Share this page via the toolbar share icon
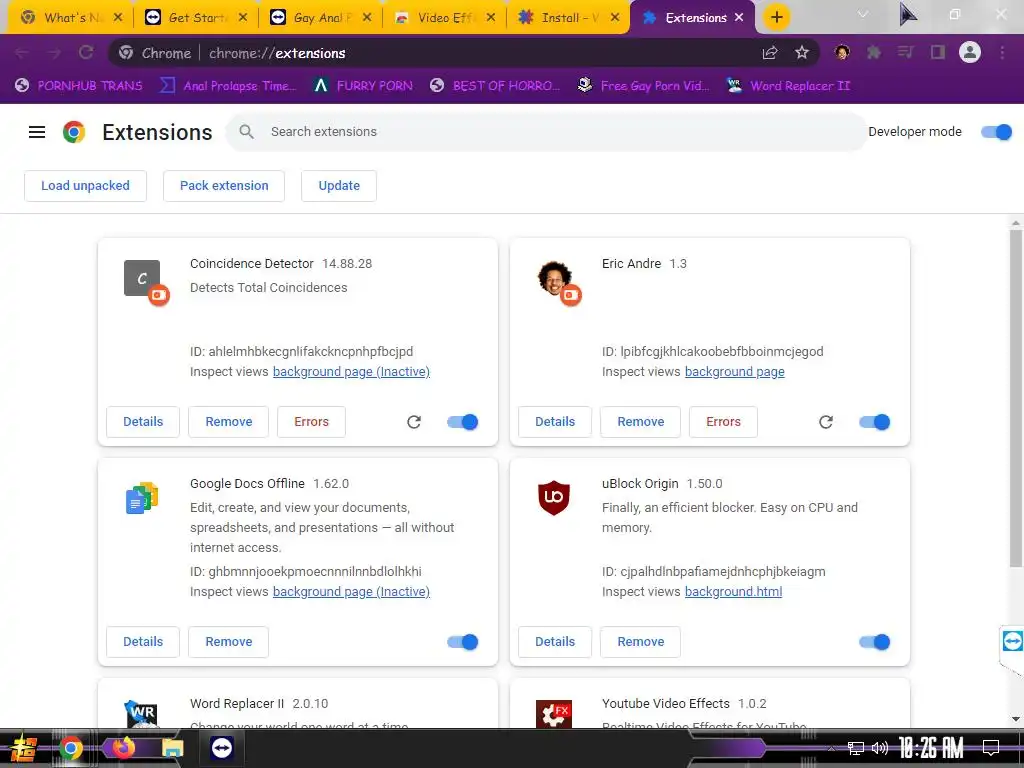The width and height of the screenshot is (1024, 768). 770,53
